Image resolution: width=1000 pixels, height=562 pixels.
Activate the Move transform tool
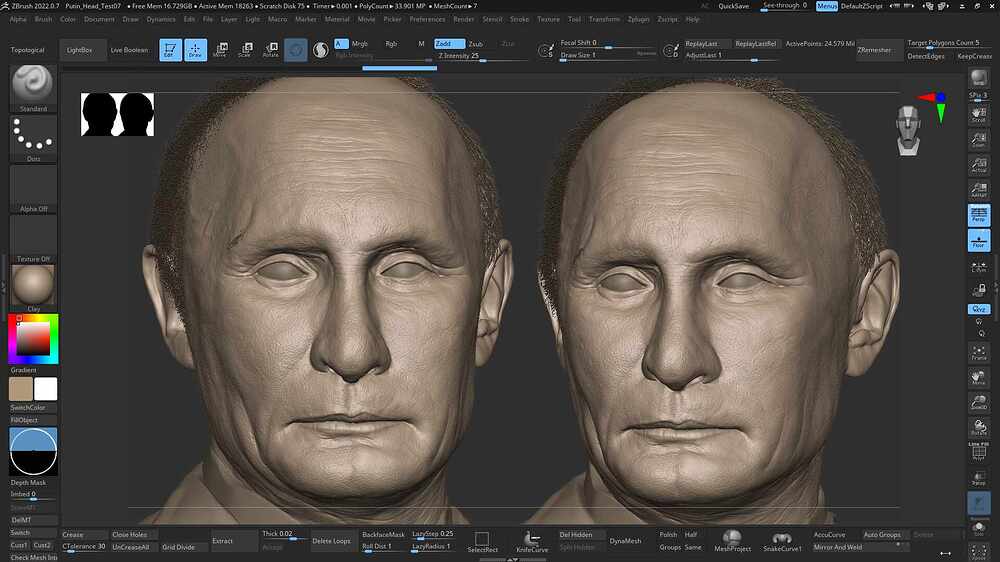[220, 50]
